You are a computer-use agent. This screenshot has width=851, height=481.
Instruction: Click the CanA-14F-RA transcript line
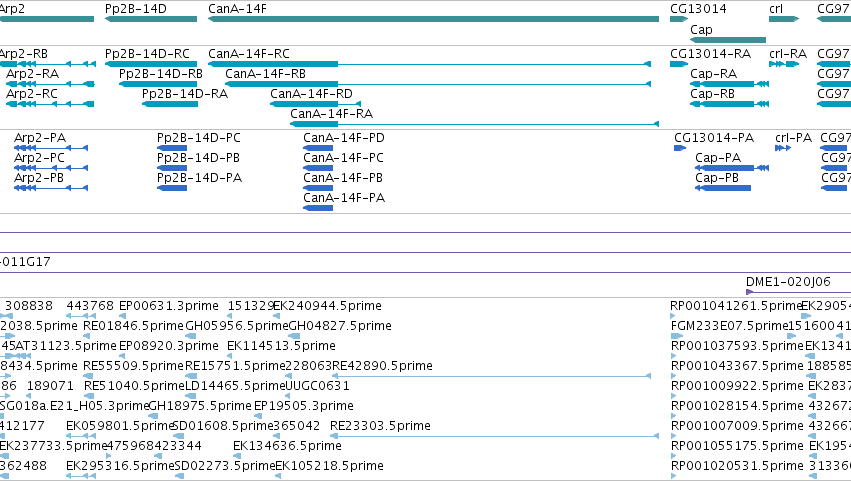click(474, 124)
